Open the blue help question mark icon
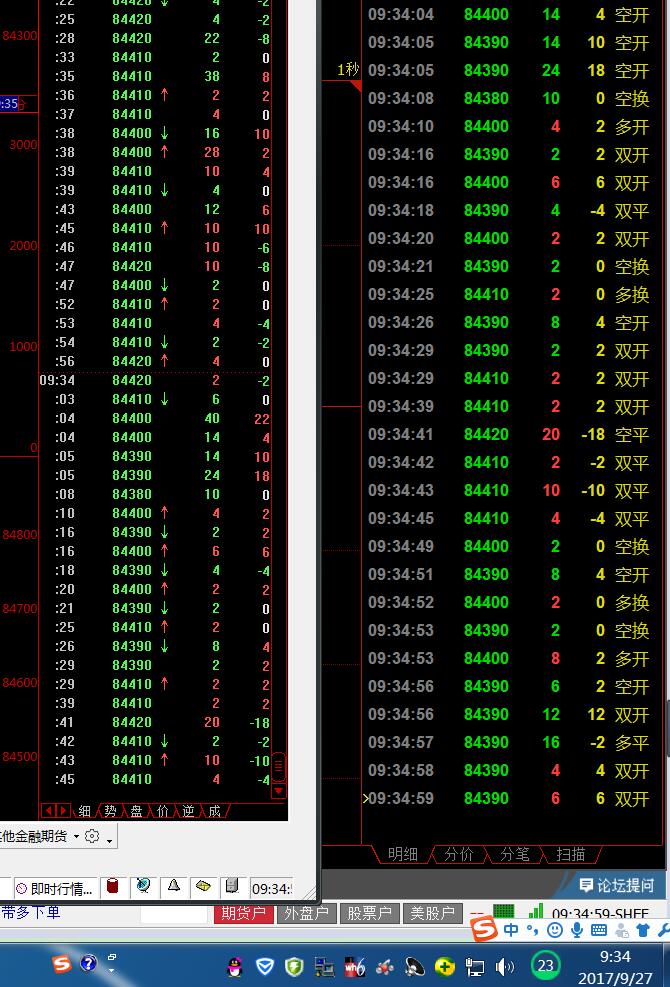Image resolution: width=670 pixels, height=987 pixels. point(88,964)
